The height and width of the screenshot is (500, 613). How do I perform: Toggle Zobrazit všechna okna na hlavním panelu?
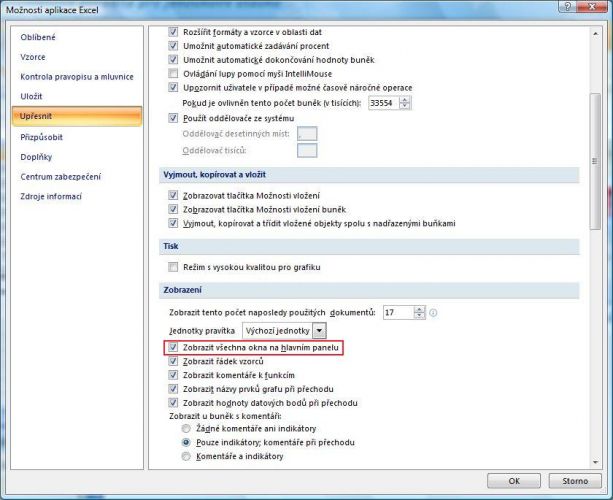173,347
